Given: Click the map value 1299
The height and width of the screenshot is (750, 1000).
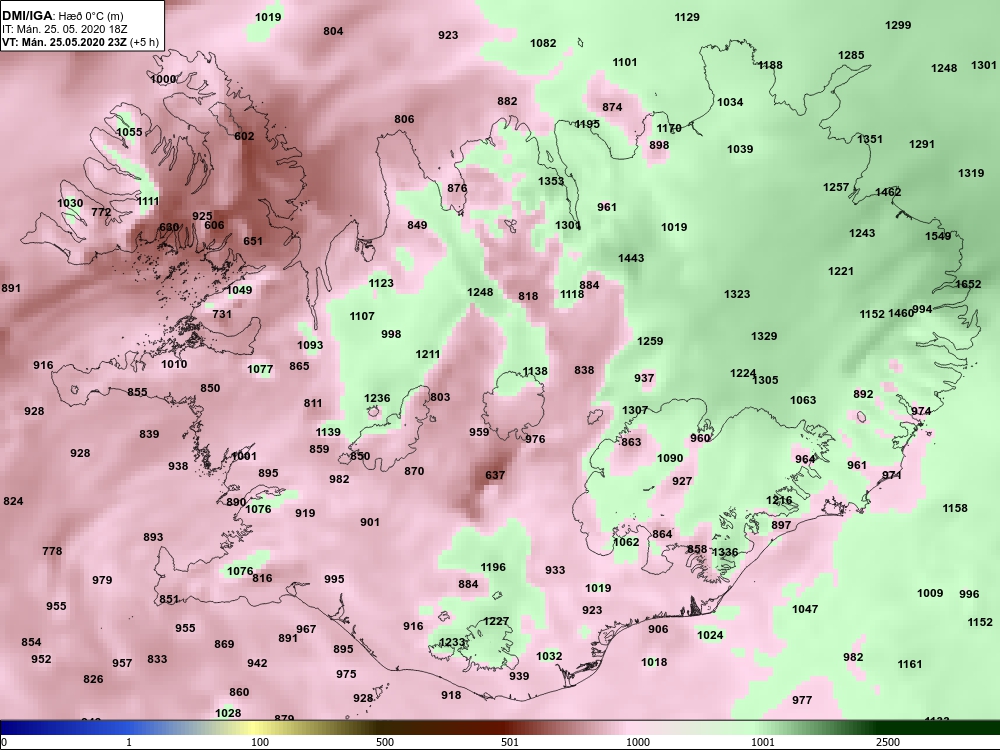Looking at the screenshot, I should [898, 25].
